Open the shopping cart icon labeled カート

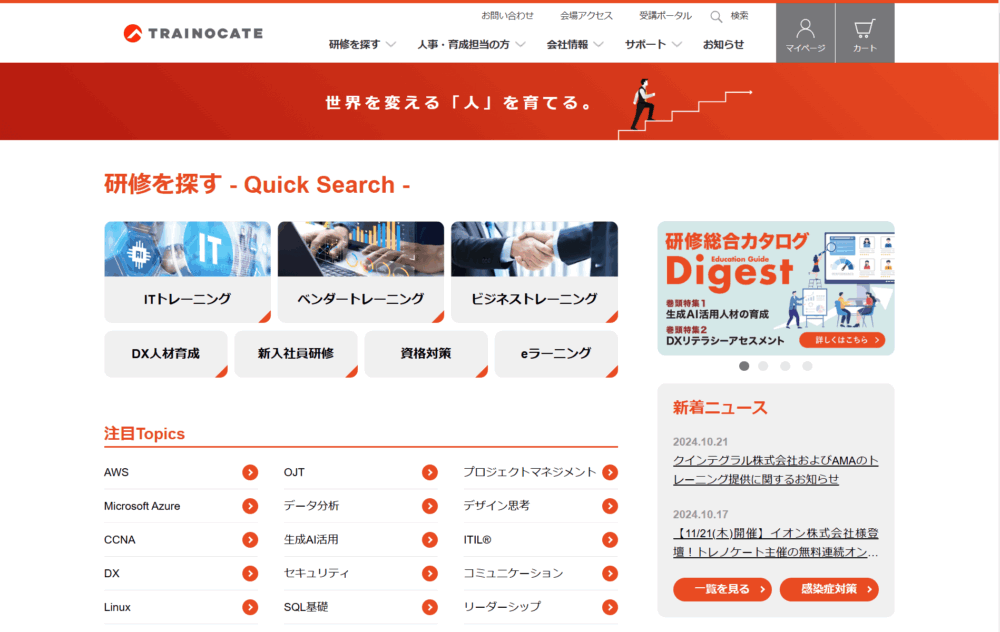coord(865,33)
